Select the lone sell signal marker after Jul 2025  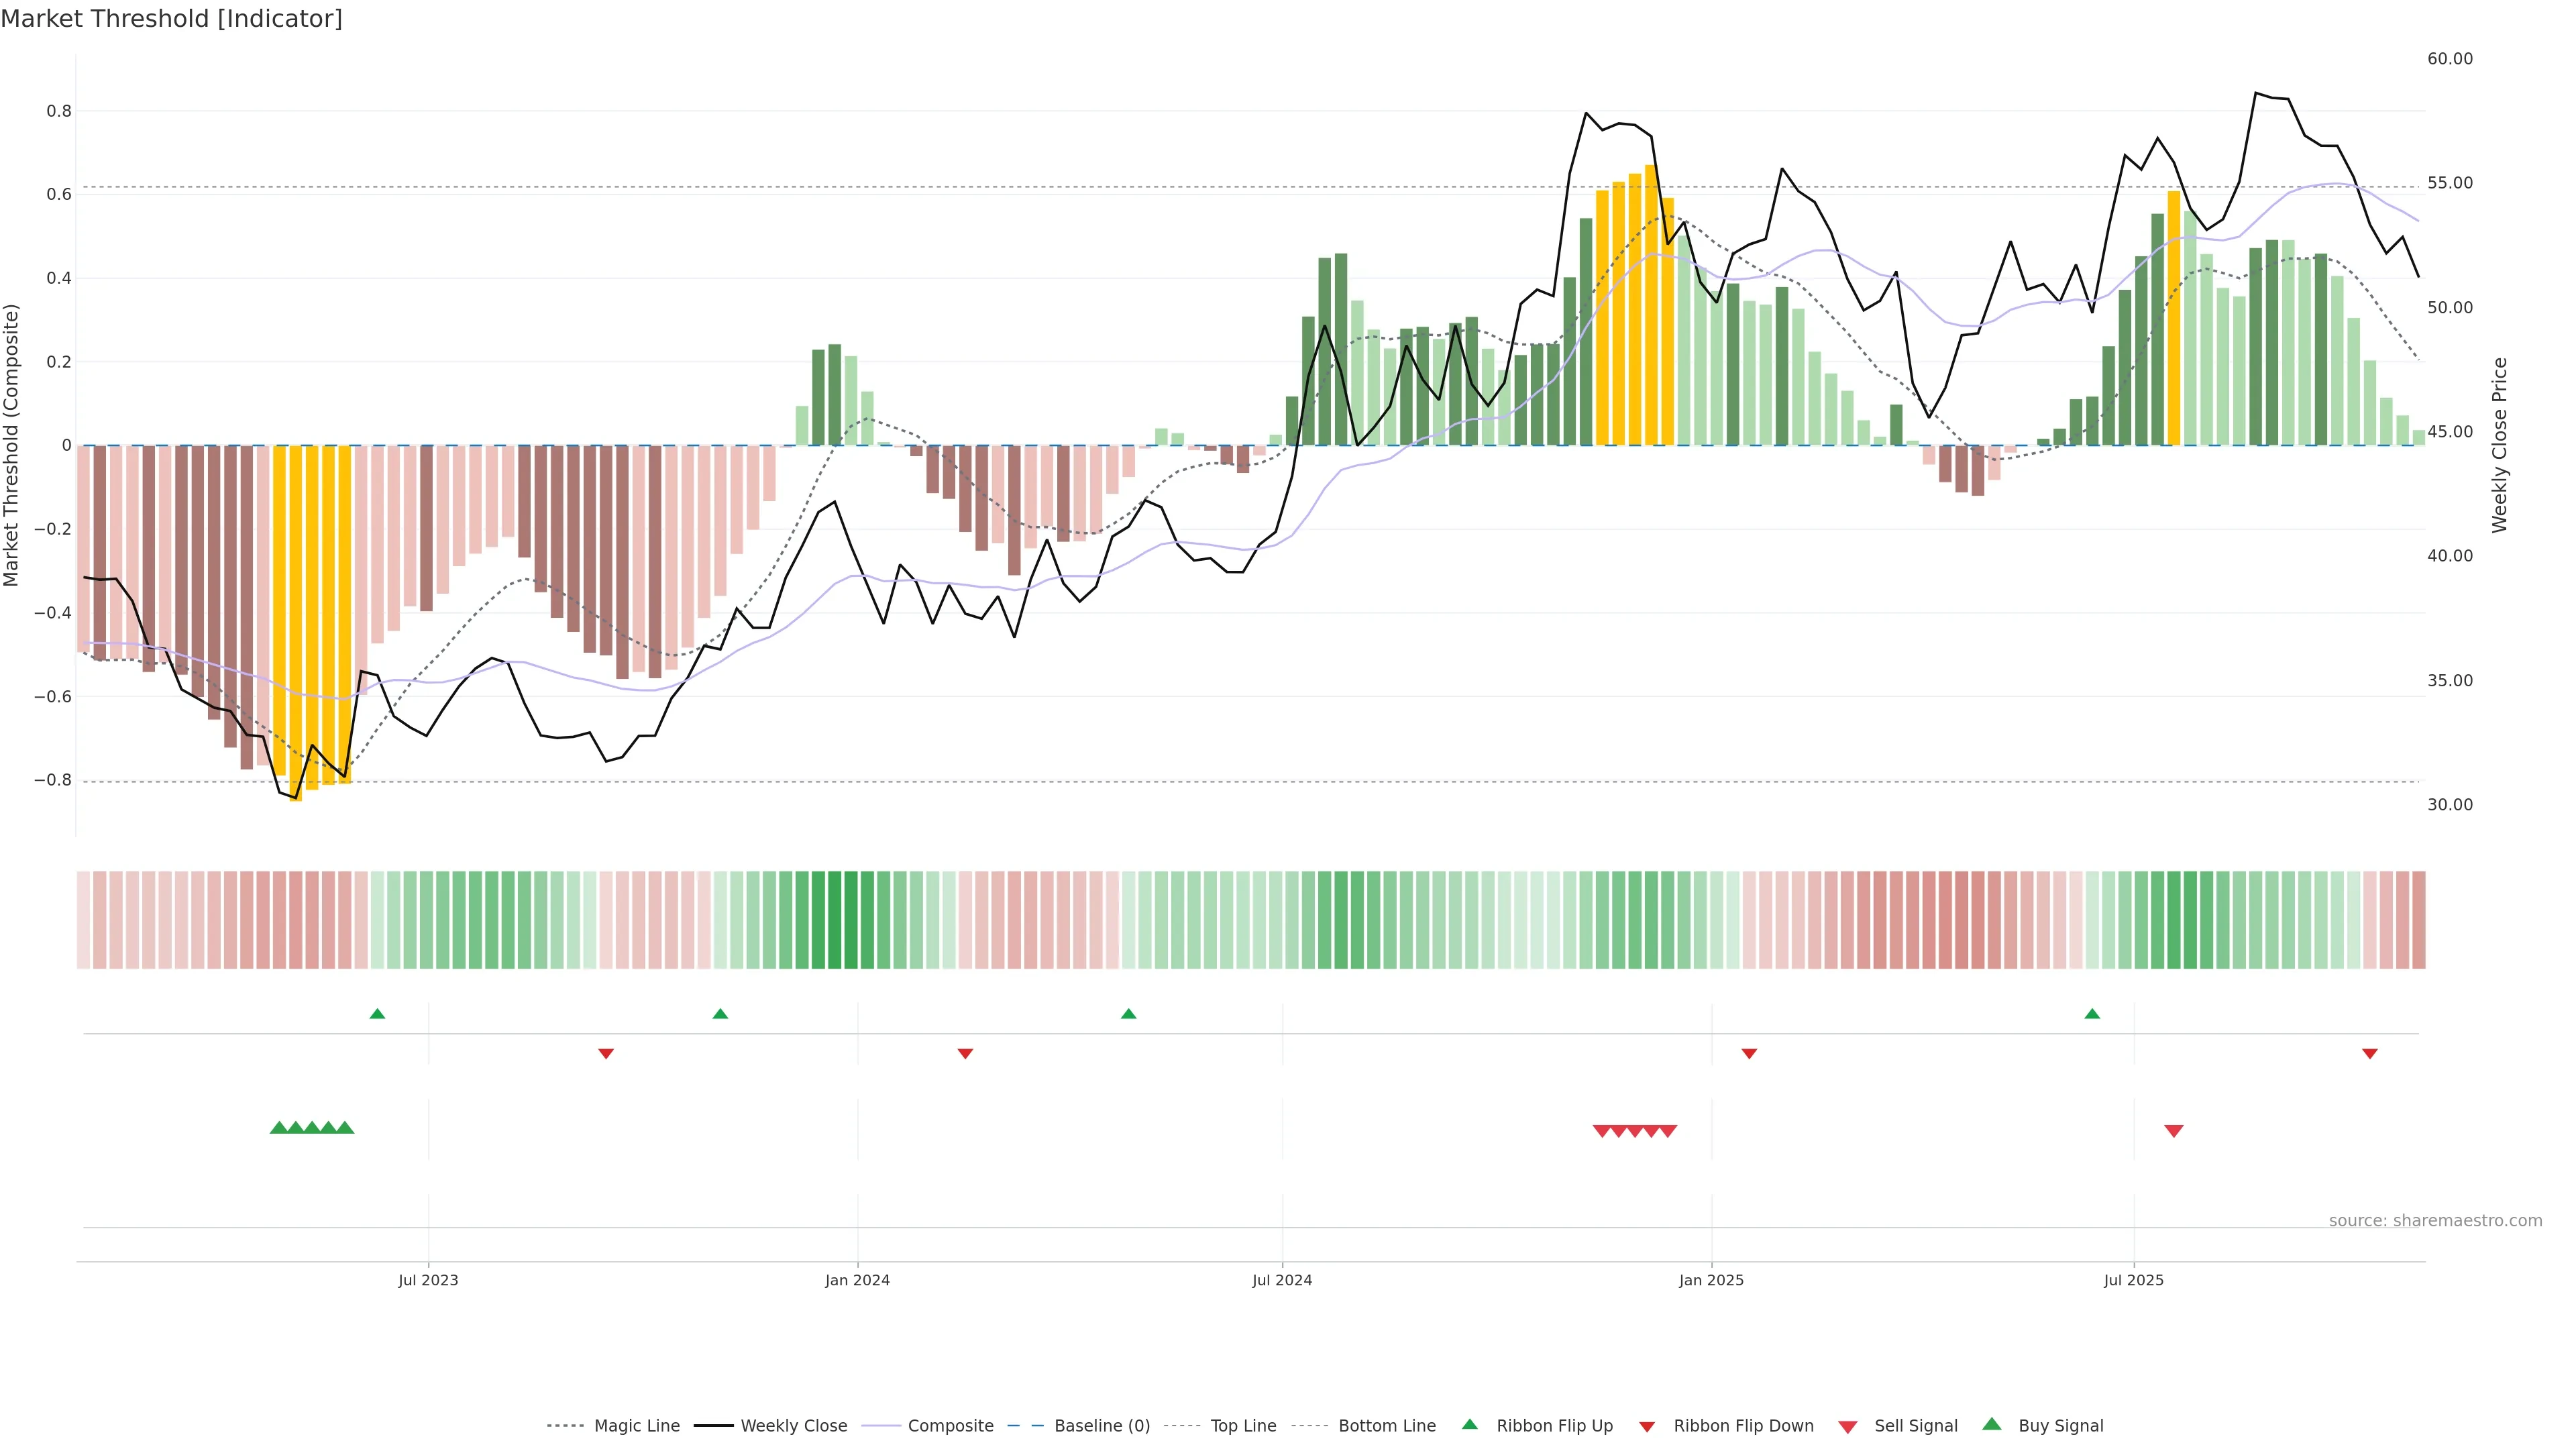2173,1130
